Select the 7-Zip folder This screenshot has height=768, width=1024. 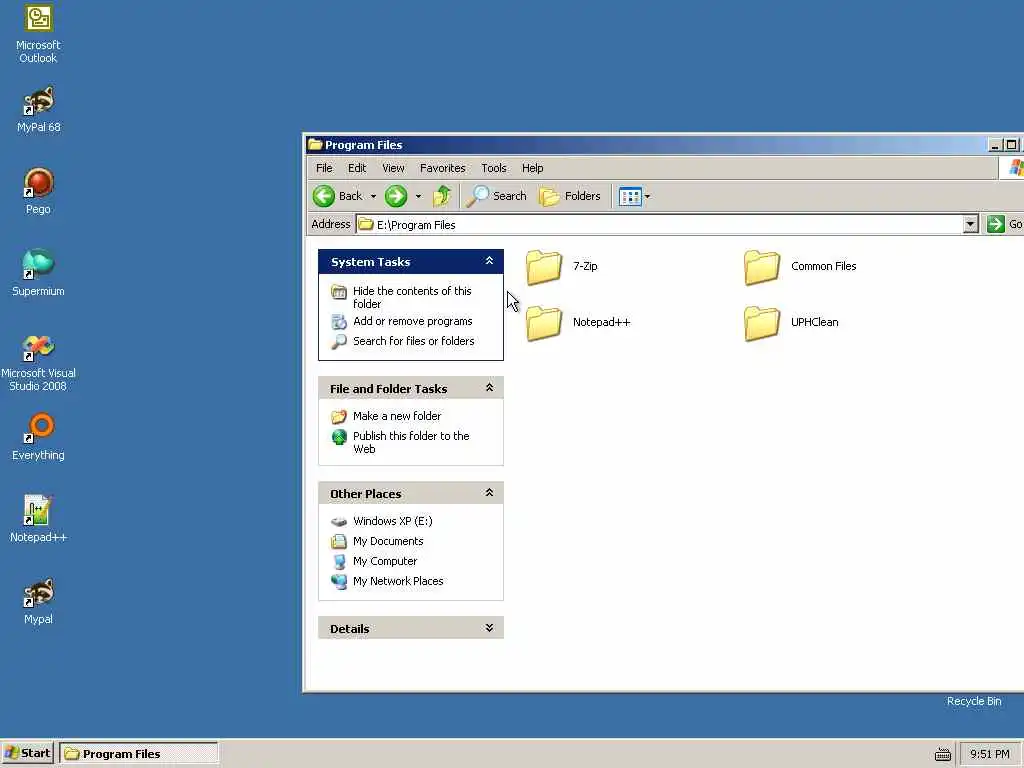[x=562, y=266]
